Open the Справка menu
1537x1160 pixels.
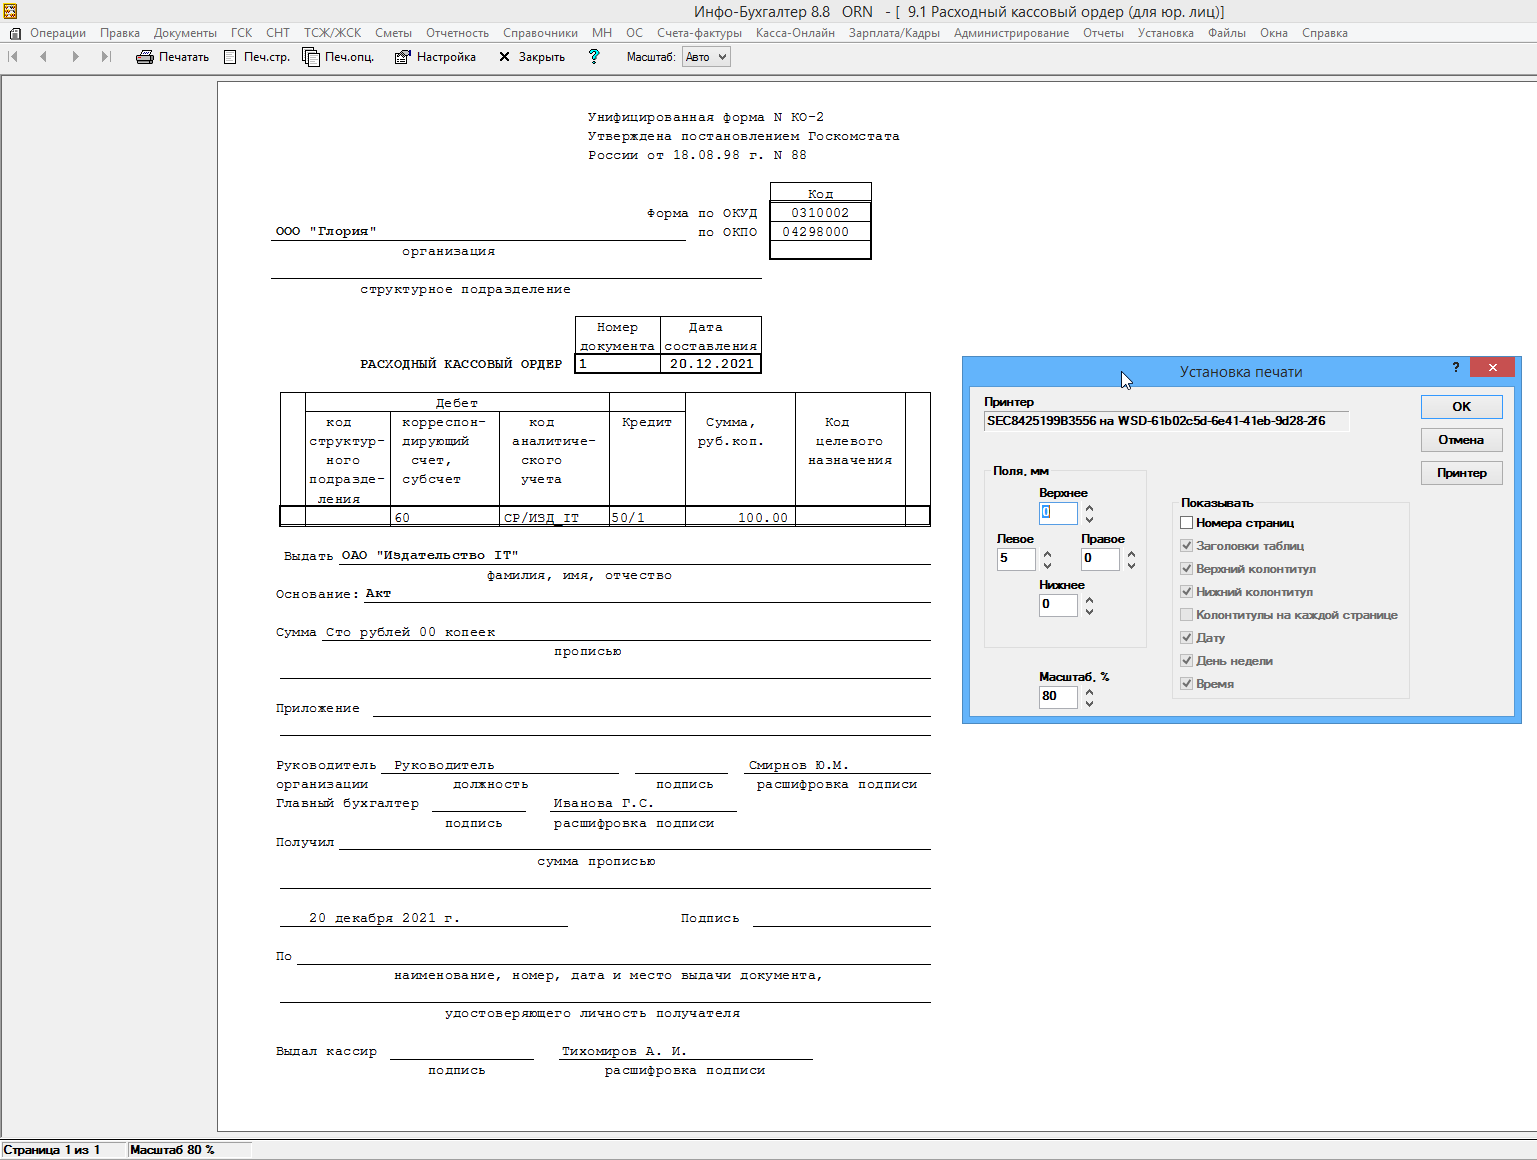click(x=1324, y=33)
